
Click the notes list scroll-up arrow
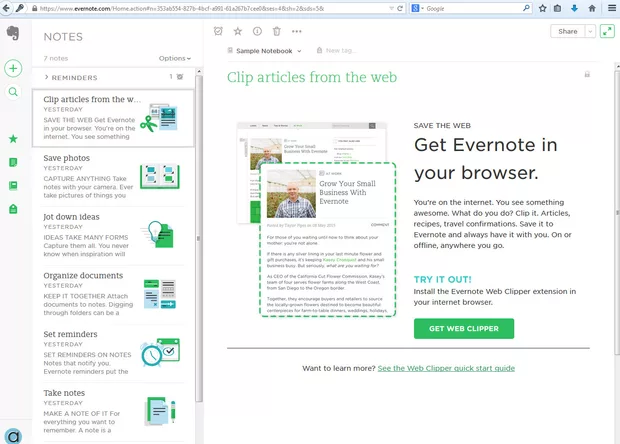click(199, 72)
